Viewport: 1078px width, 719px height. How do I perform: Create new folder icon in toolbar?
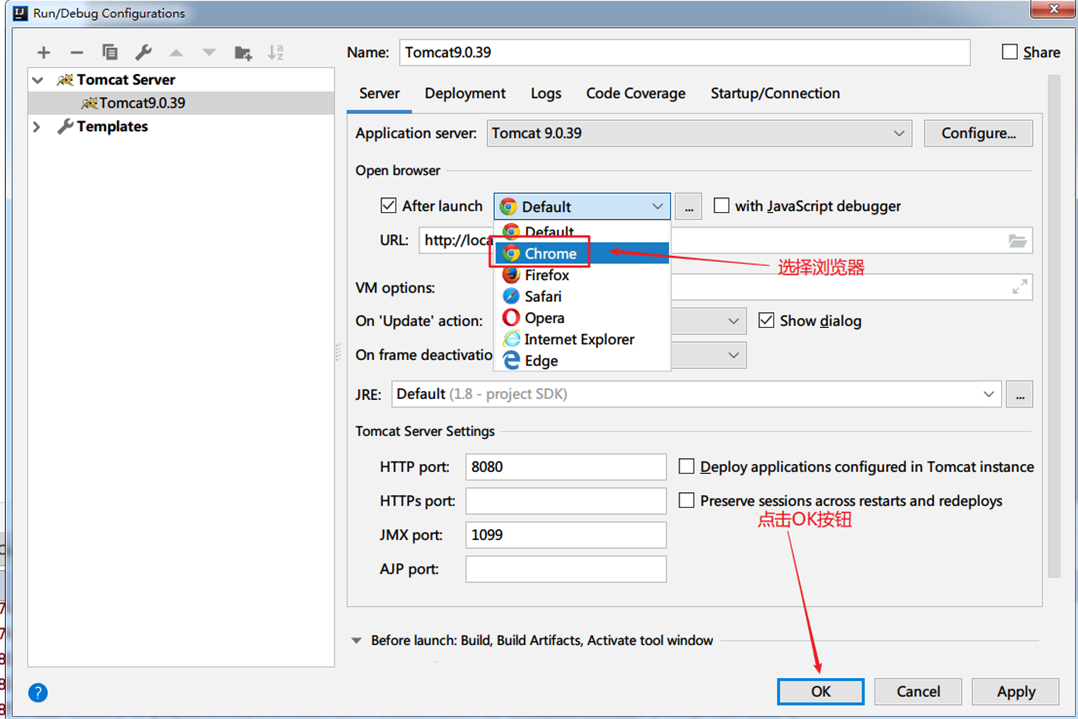coord(243,52)
